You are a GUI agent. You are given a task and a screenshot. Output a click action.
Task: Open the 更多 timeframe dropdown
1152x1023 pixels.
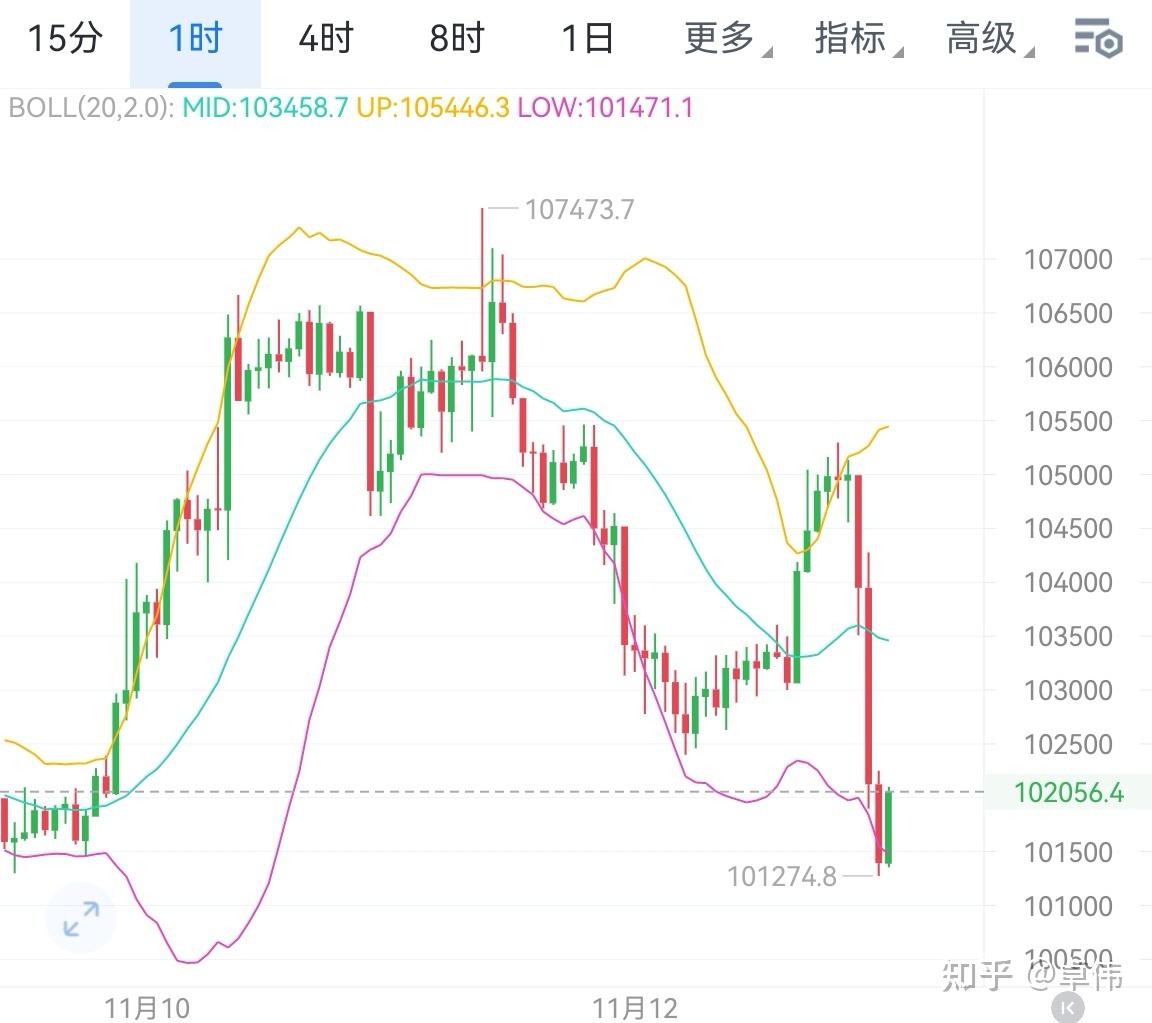(722, 40)
